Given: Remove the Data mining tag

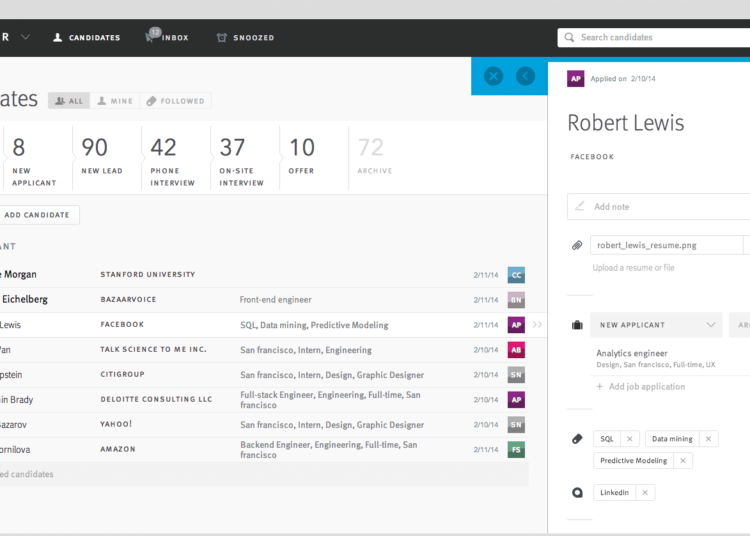Looking at the screenshot, I should point(708,439).
